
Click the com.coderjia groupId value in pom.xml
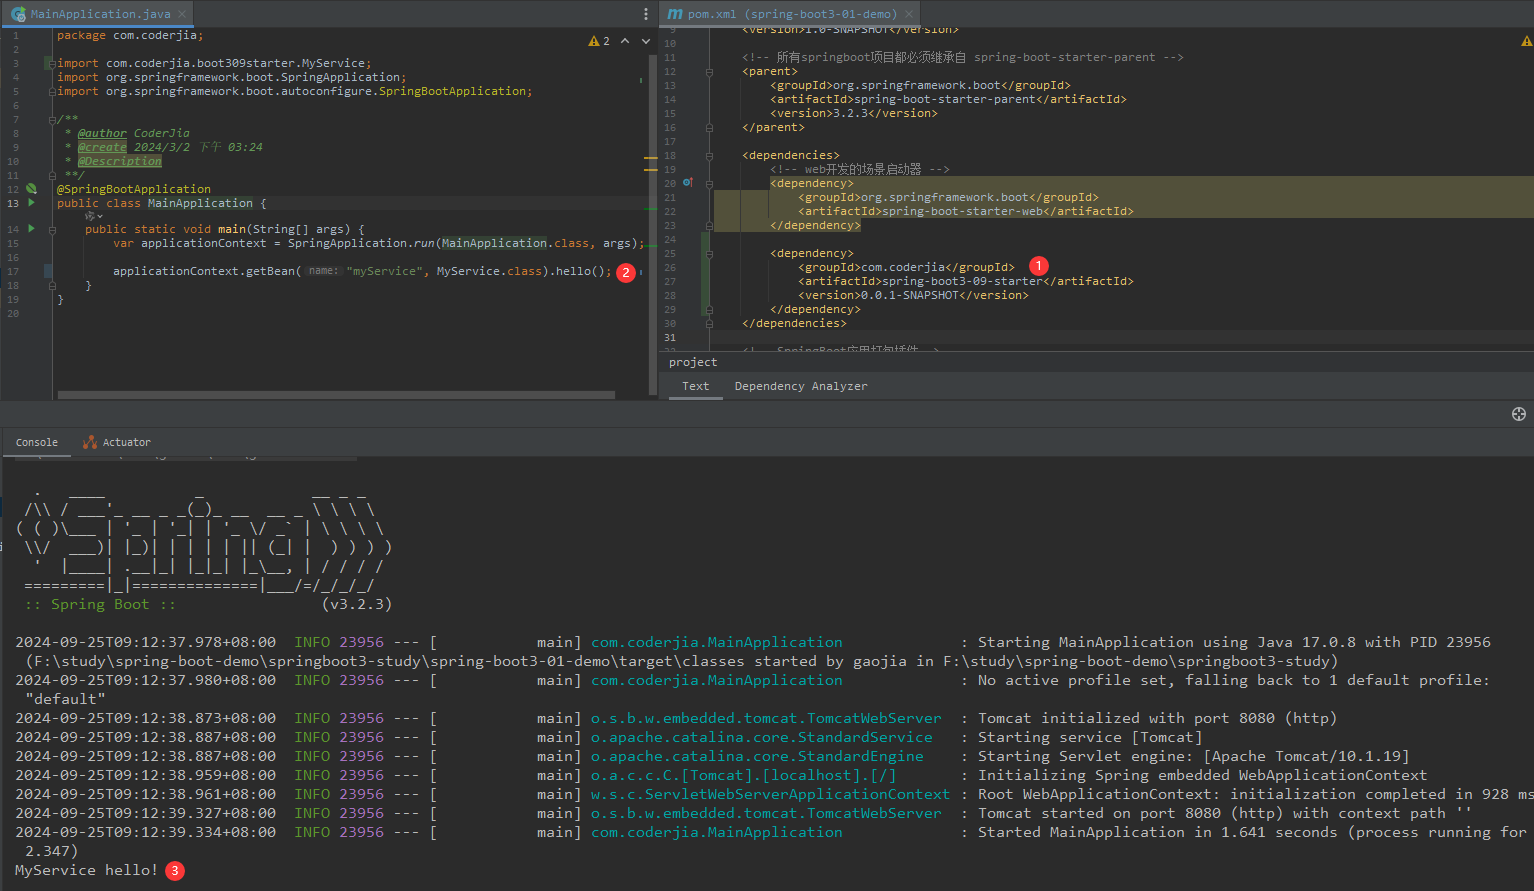(x=903, y=267)
